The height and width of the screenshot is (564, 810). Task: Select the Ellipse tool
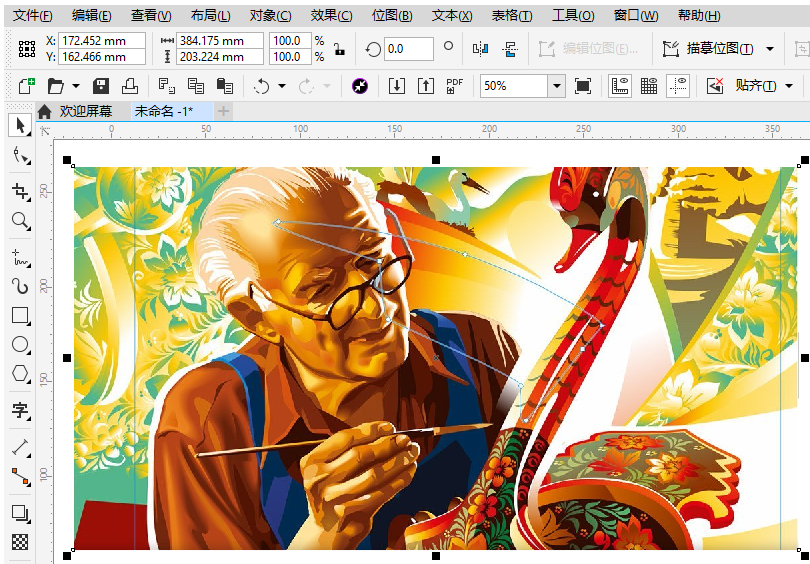(x=20, y=344)
